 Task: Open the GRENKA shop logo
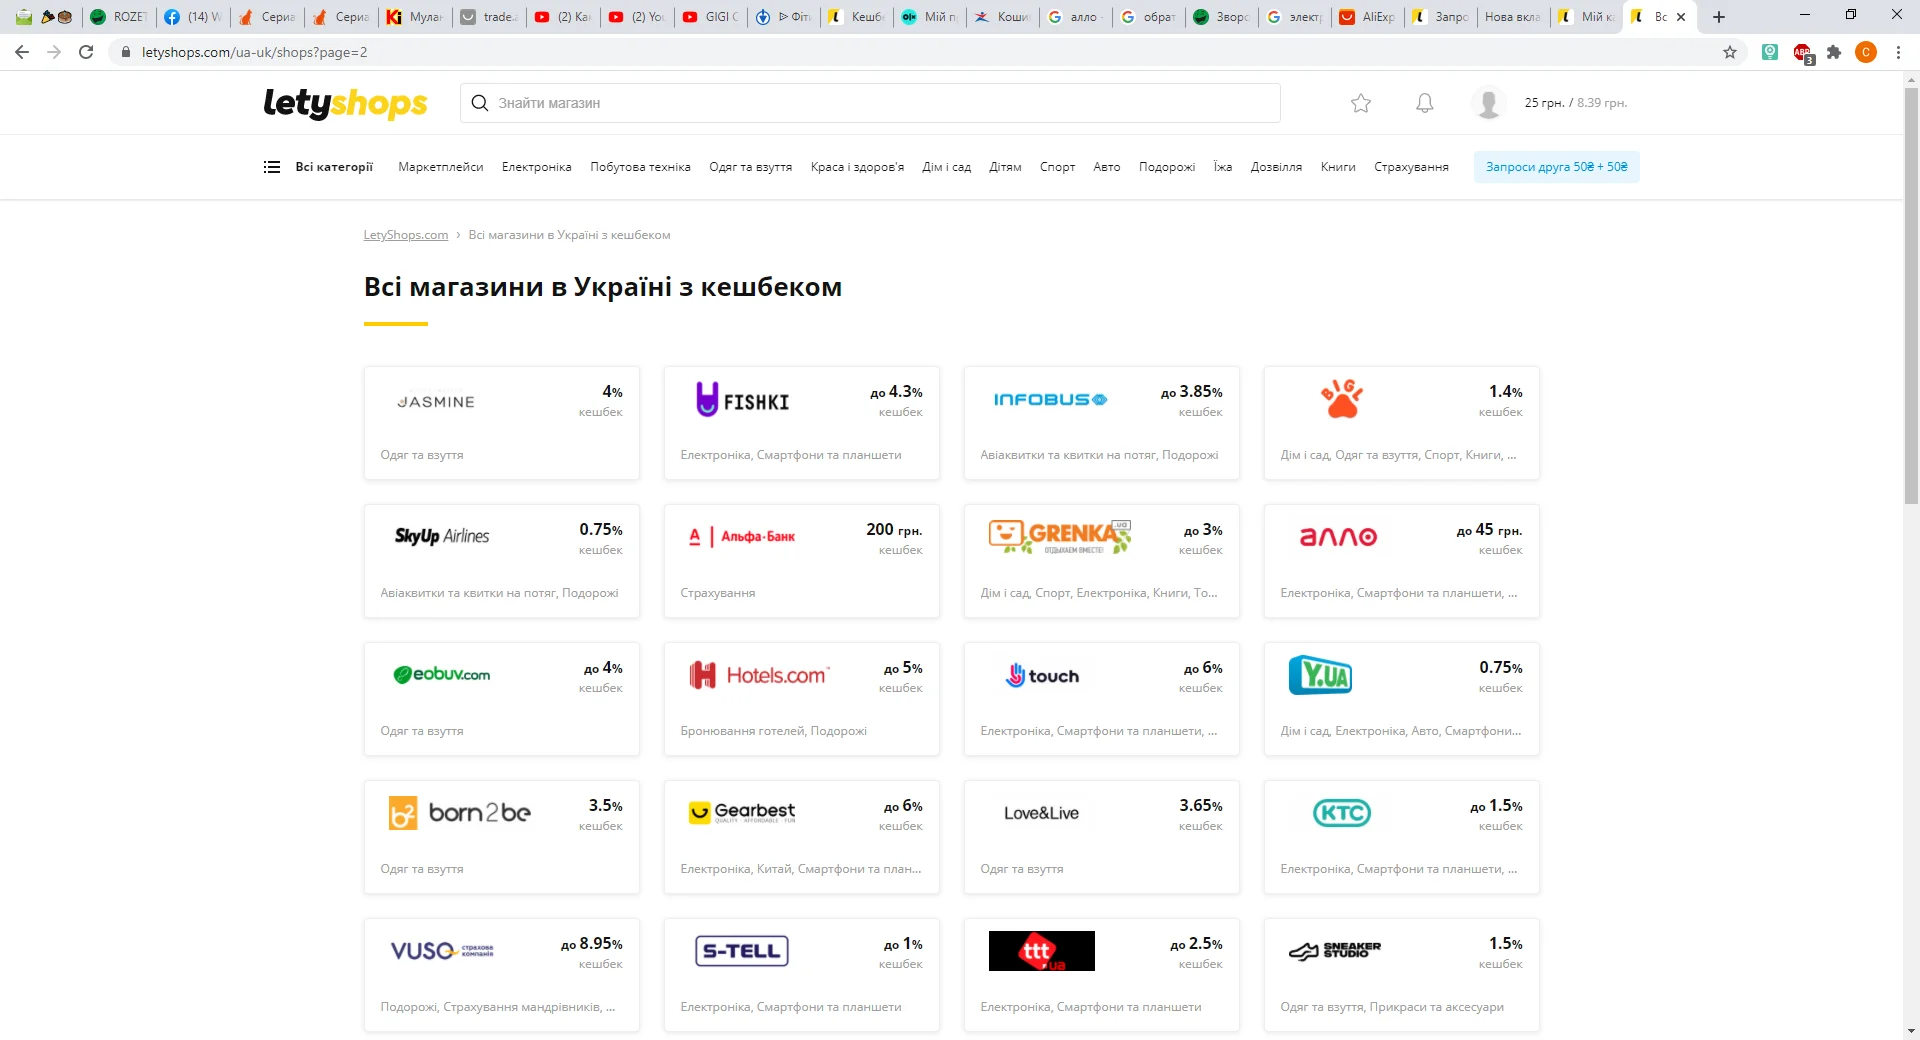(x=1059, y=537)
